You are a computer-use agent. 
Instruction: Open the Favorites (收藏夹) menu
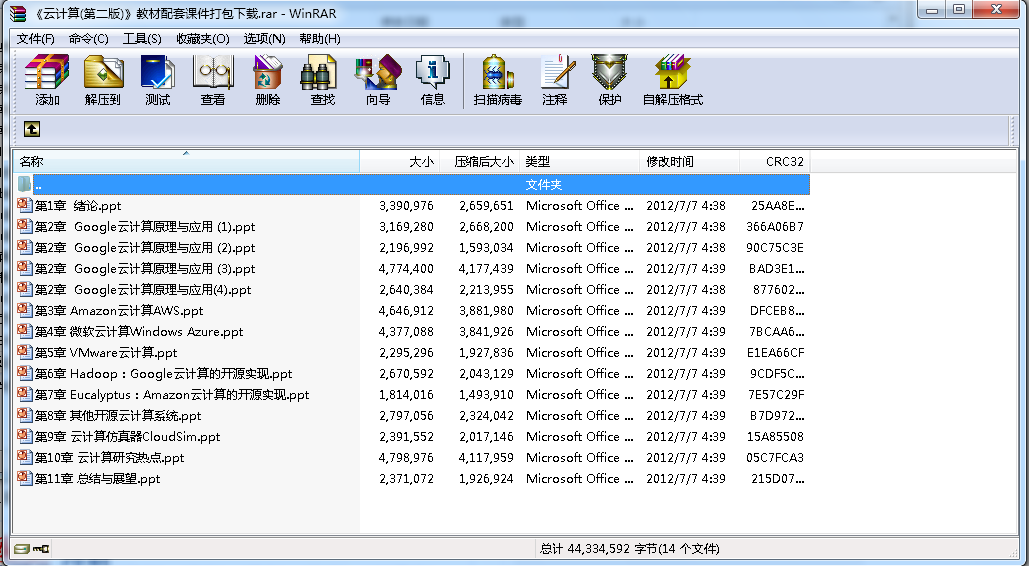tap(203, 39)
